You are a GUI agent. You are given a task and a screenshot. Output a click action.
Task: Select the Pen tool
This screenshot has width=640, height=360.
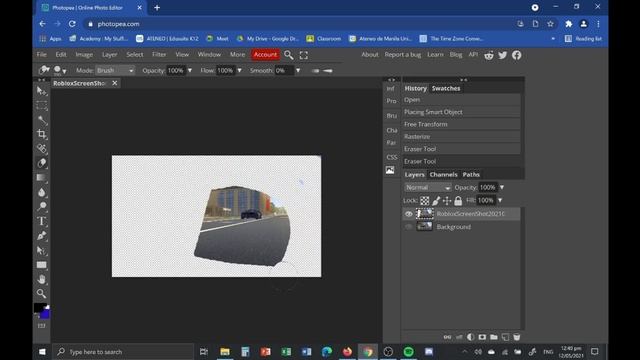42,236
